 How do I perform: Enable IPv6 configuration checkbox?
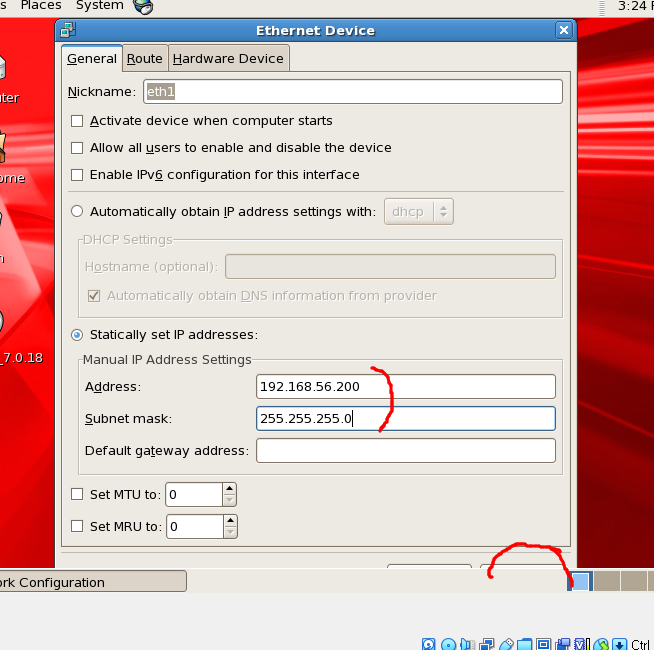click(x=77, y=175)
